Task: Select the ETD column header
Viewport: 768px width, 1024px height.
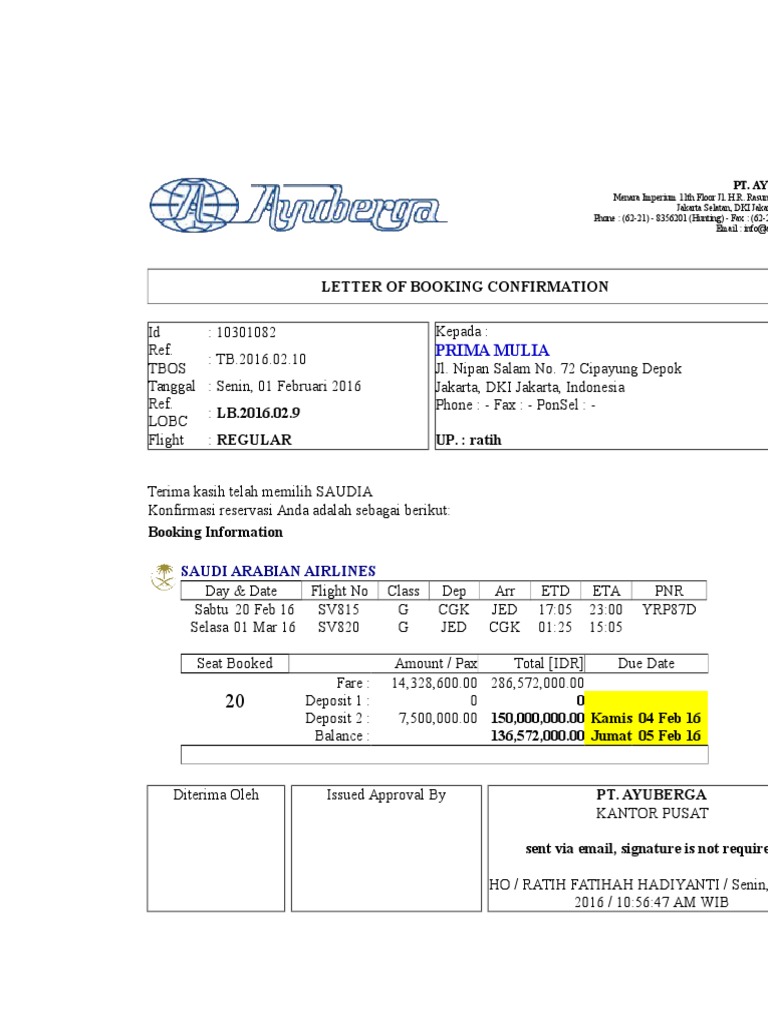Action: pos(555,590)
